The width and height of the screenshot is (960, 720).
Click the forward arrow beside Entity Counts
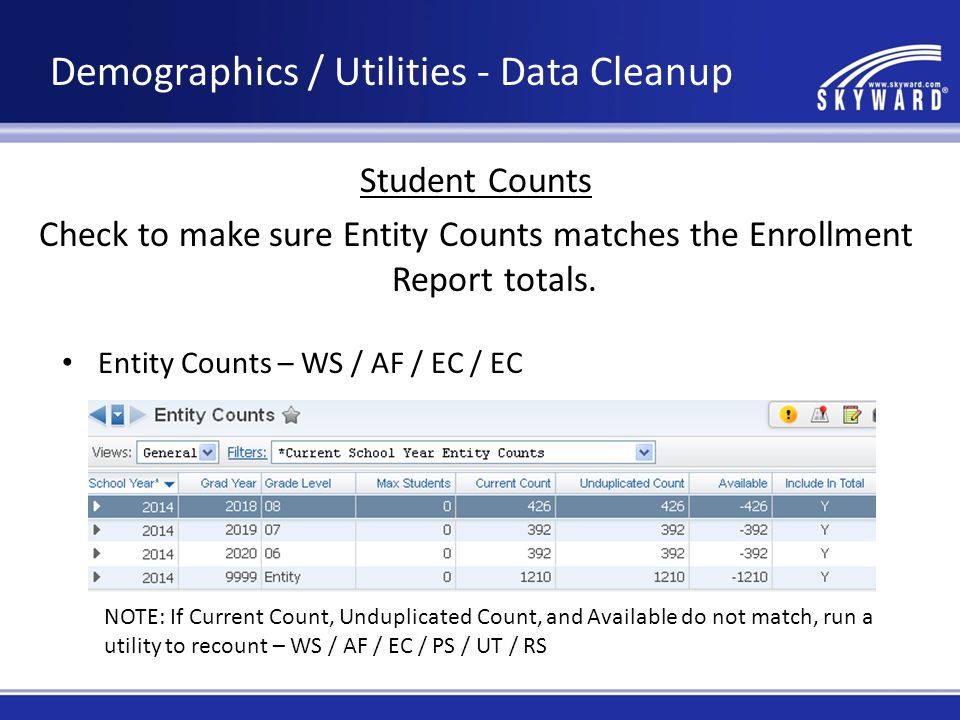point(137,415)
